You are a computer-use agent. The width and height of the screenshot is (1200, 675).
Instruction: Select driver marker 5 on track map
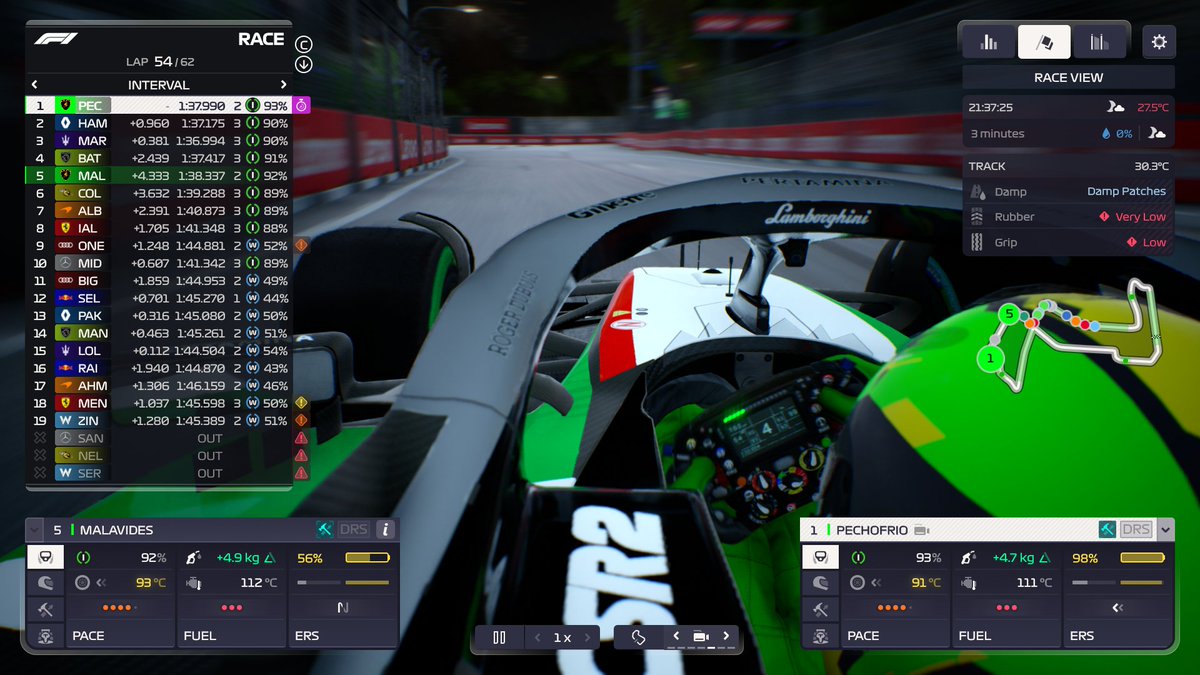pyautogui.click(x=1009, y=315)
